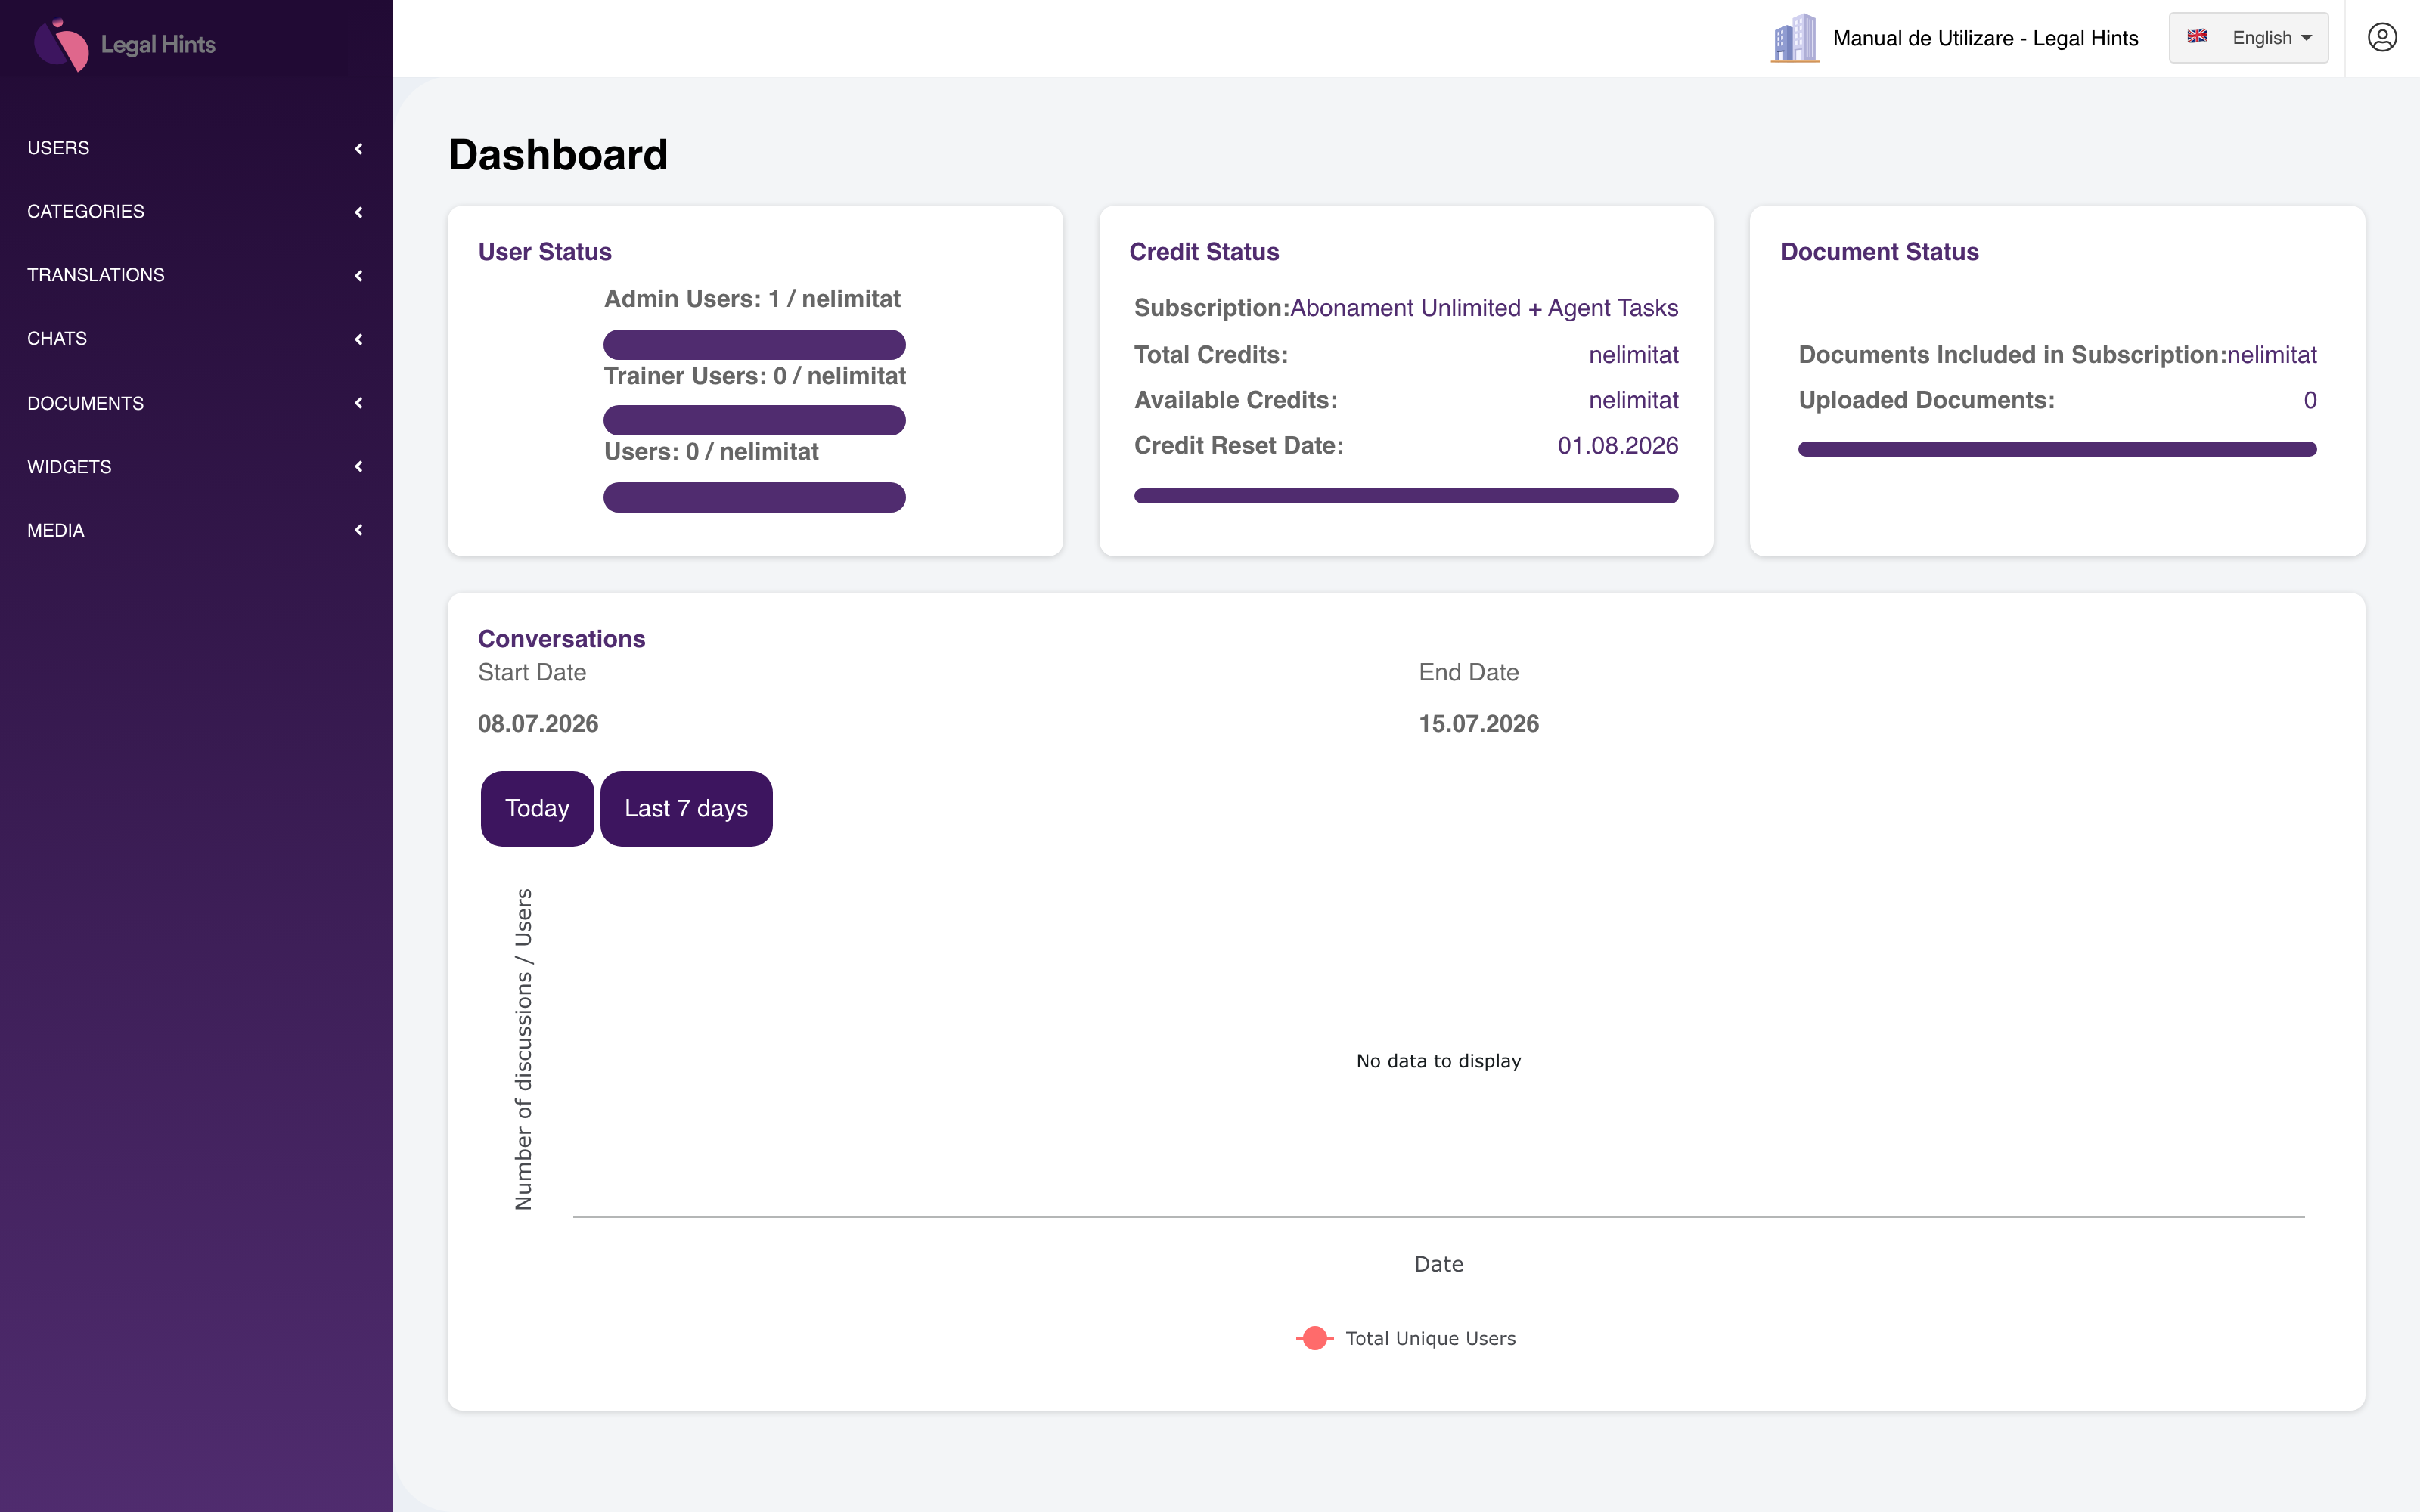
Task: Click the Credit Reset Date 01.08.2026 value
Action: pos(1617,446)
